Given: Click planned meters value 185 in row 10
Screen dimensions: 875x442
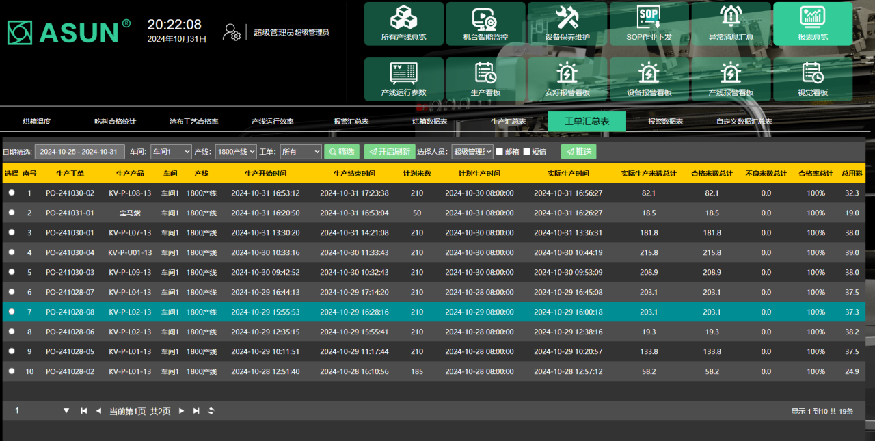Looking at the screenshot, I should (x=417, y=371).
